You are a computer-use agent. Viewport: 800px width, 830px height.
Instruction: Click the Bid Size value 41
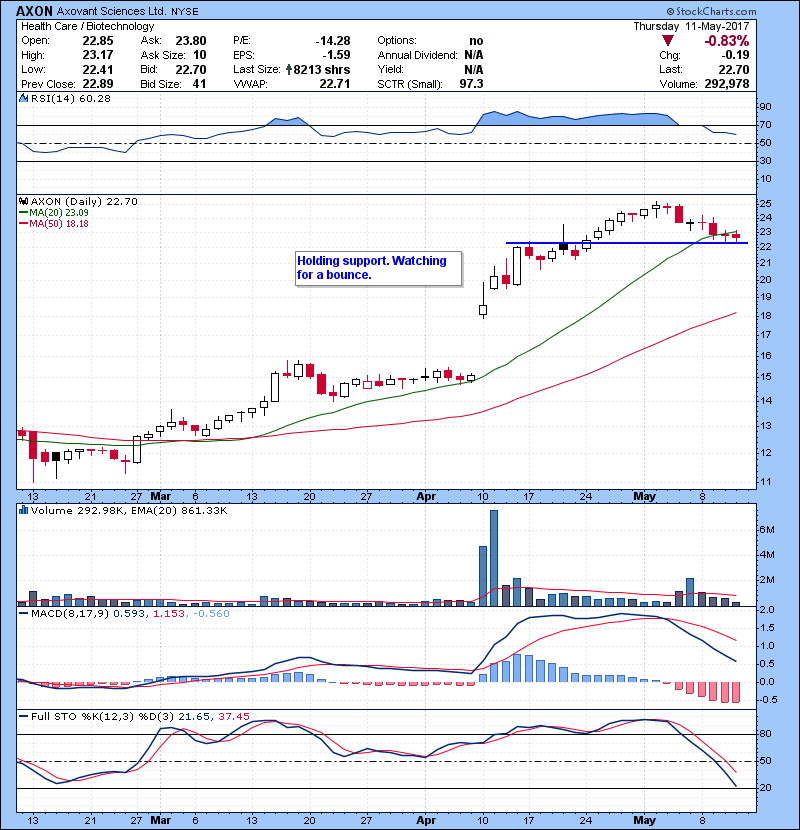coord(200,84)
